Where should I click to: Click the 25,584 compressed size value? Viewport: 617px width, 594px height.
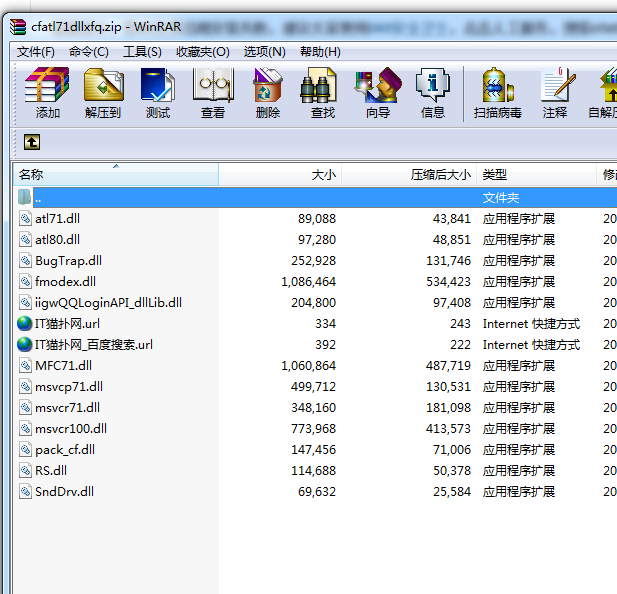coord(452,491)
